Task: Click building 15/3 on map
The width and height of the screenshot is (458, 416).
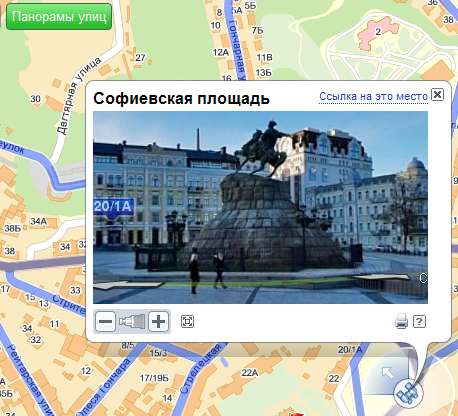Action: pos(158,353)
